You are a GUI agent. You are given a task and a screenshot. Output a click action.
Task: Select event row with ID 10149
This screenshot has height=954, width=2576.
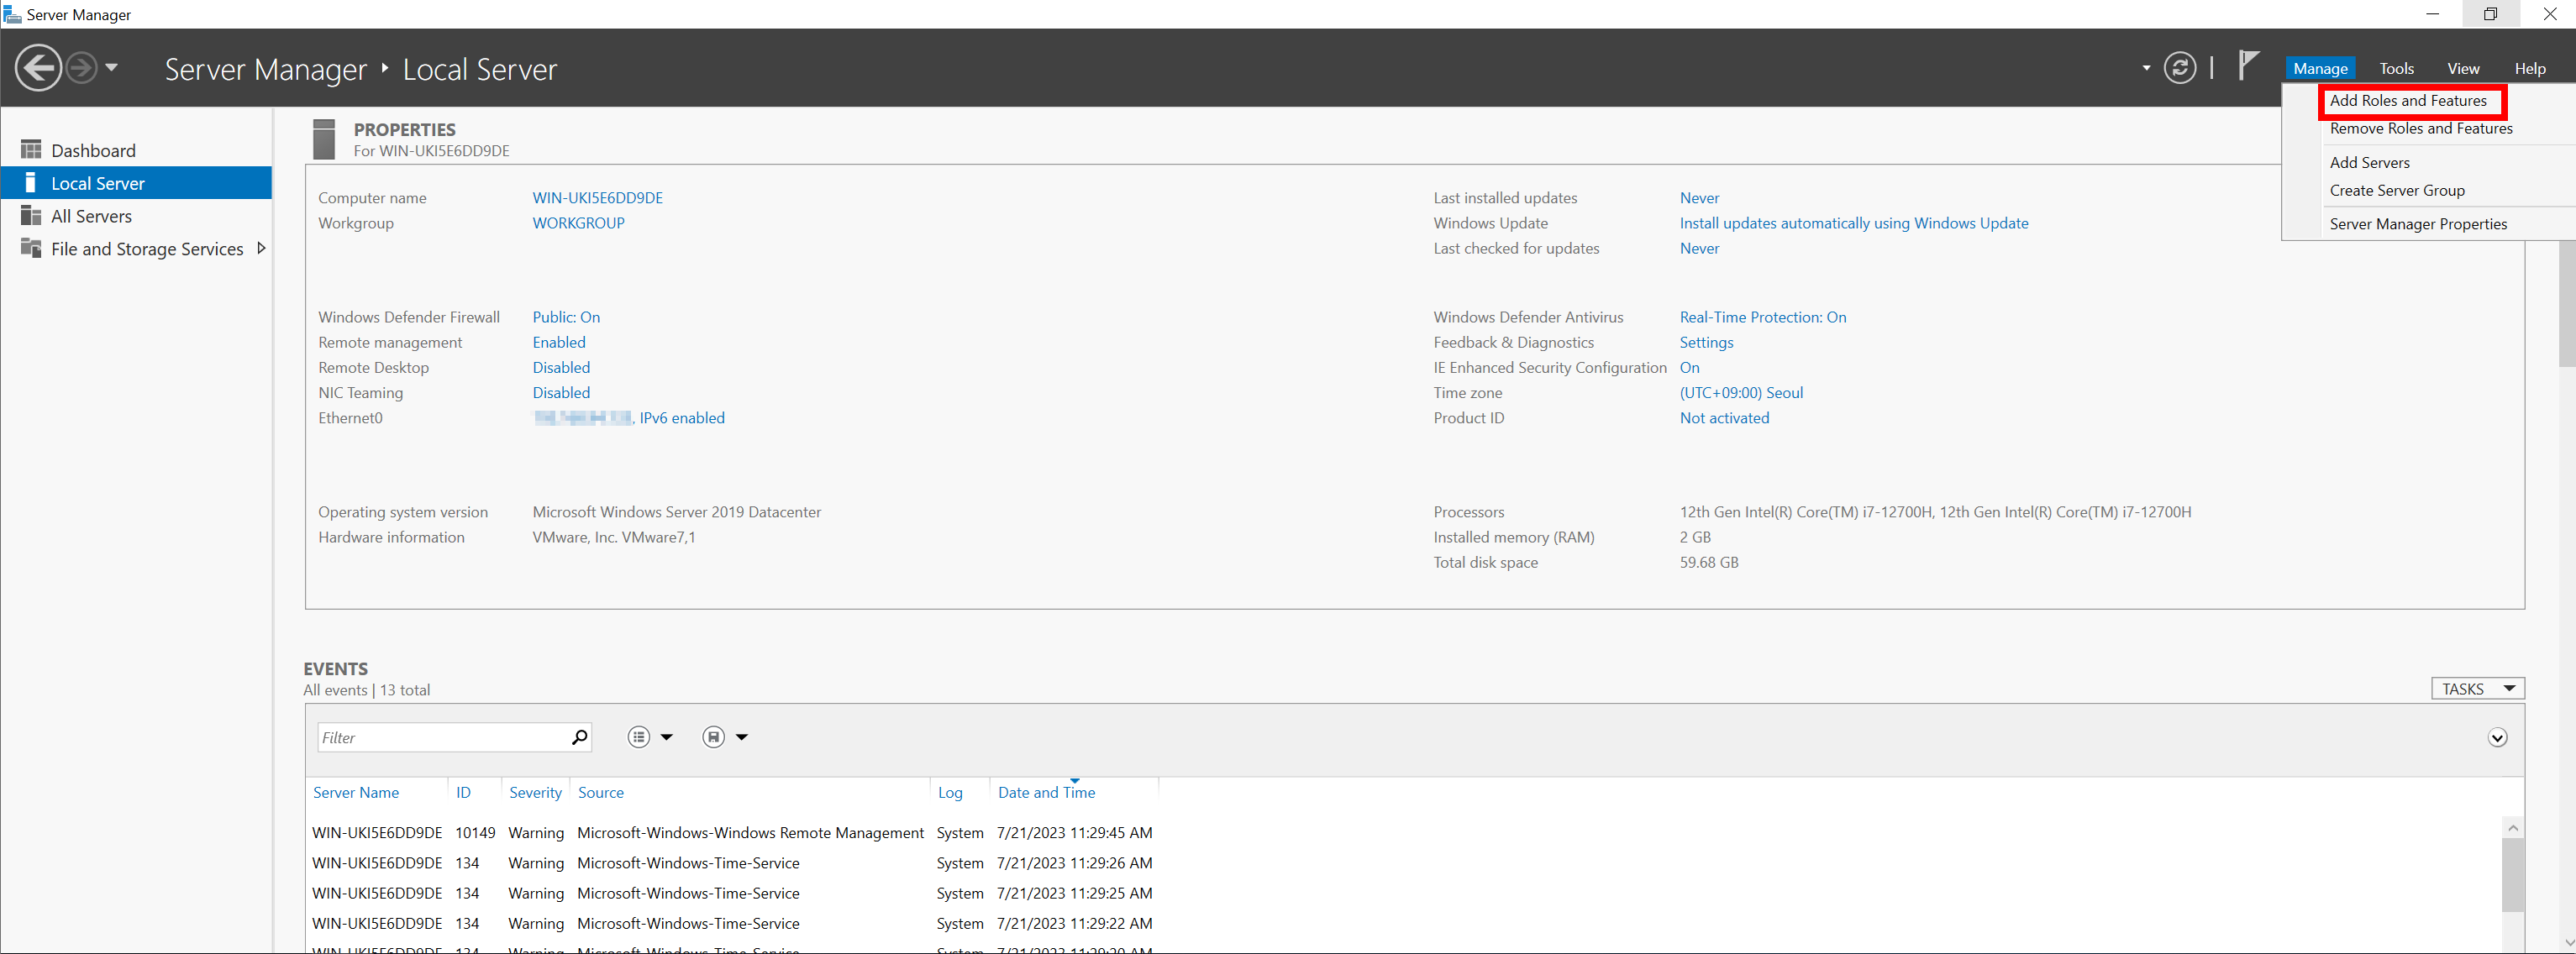tap(732, 833)
